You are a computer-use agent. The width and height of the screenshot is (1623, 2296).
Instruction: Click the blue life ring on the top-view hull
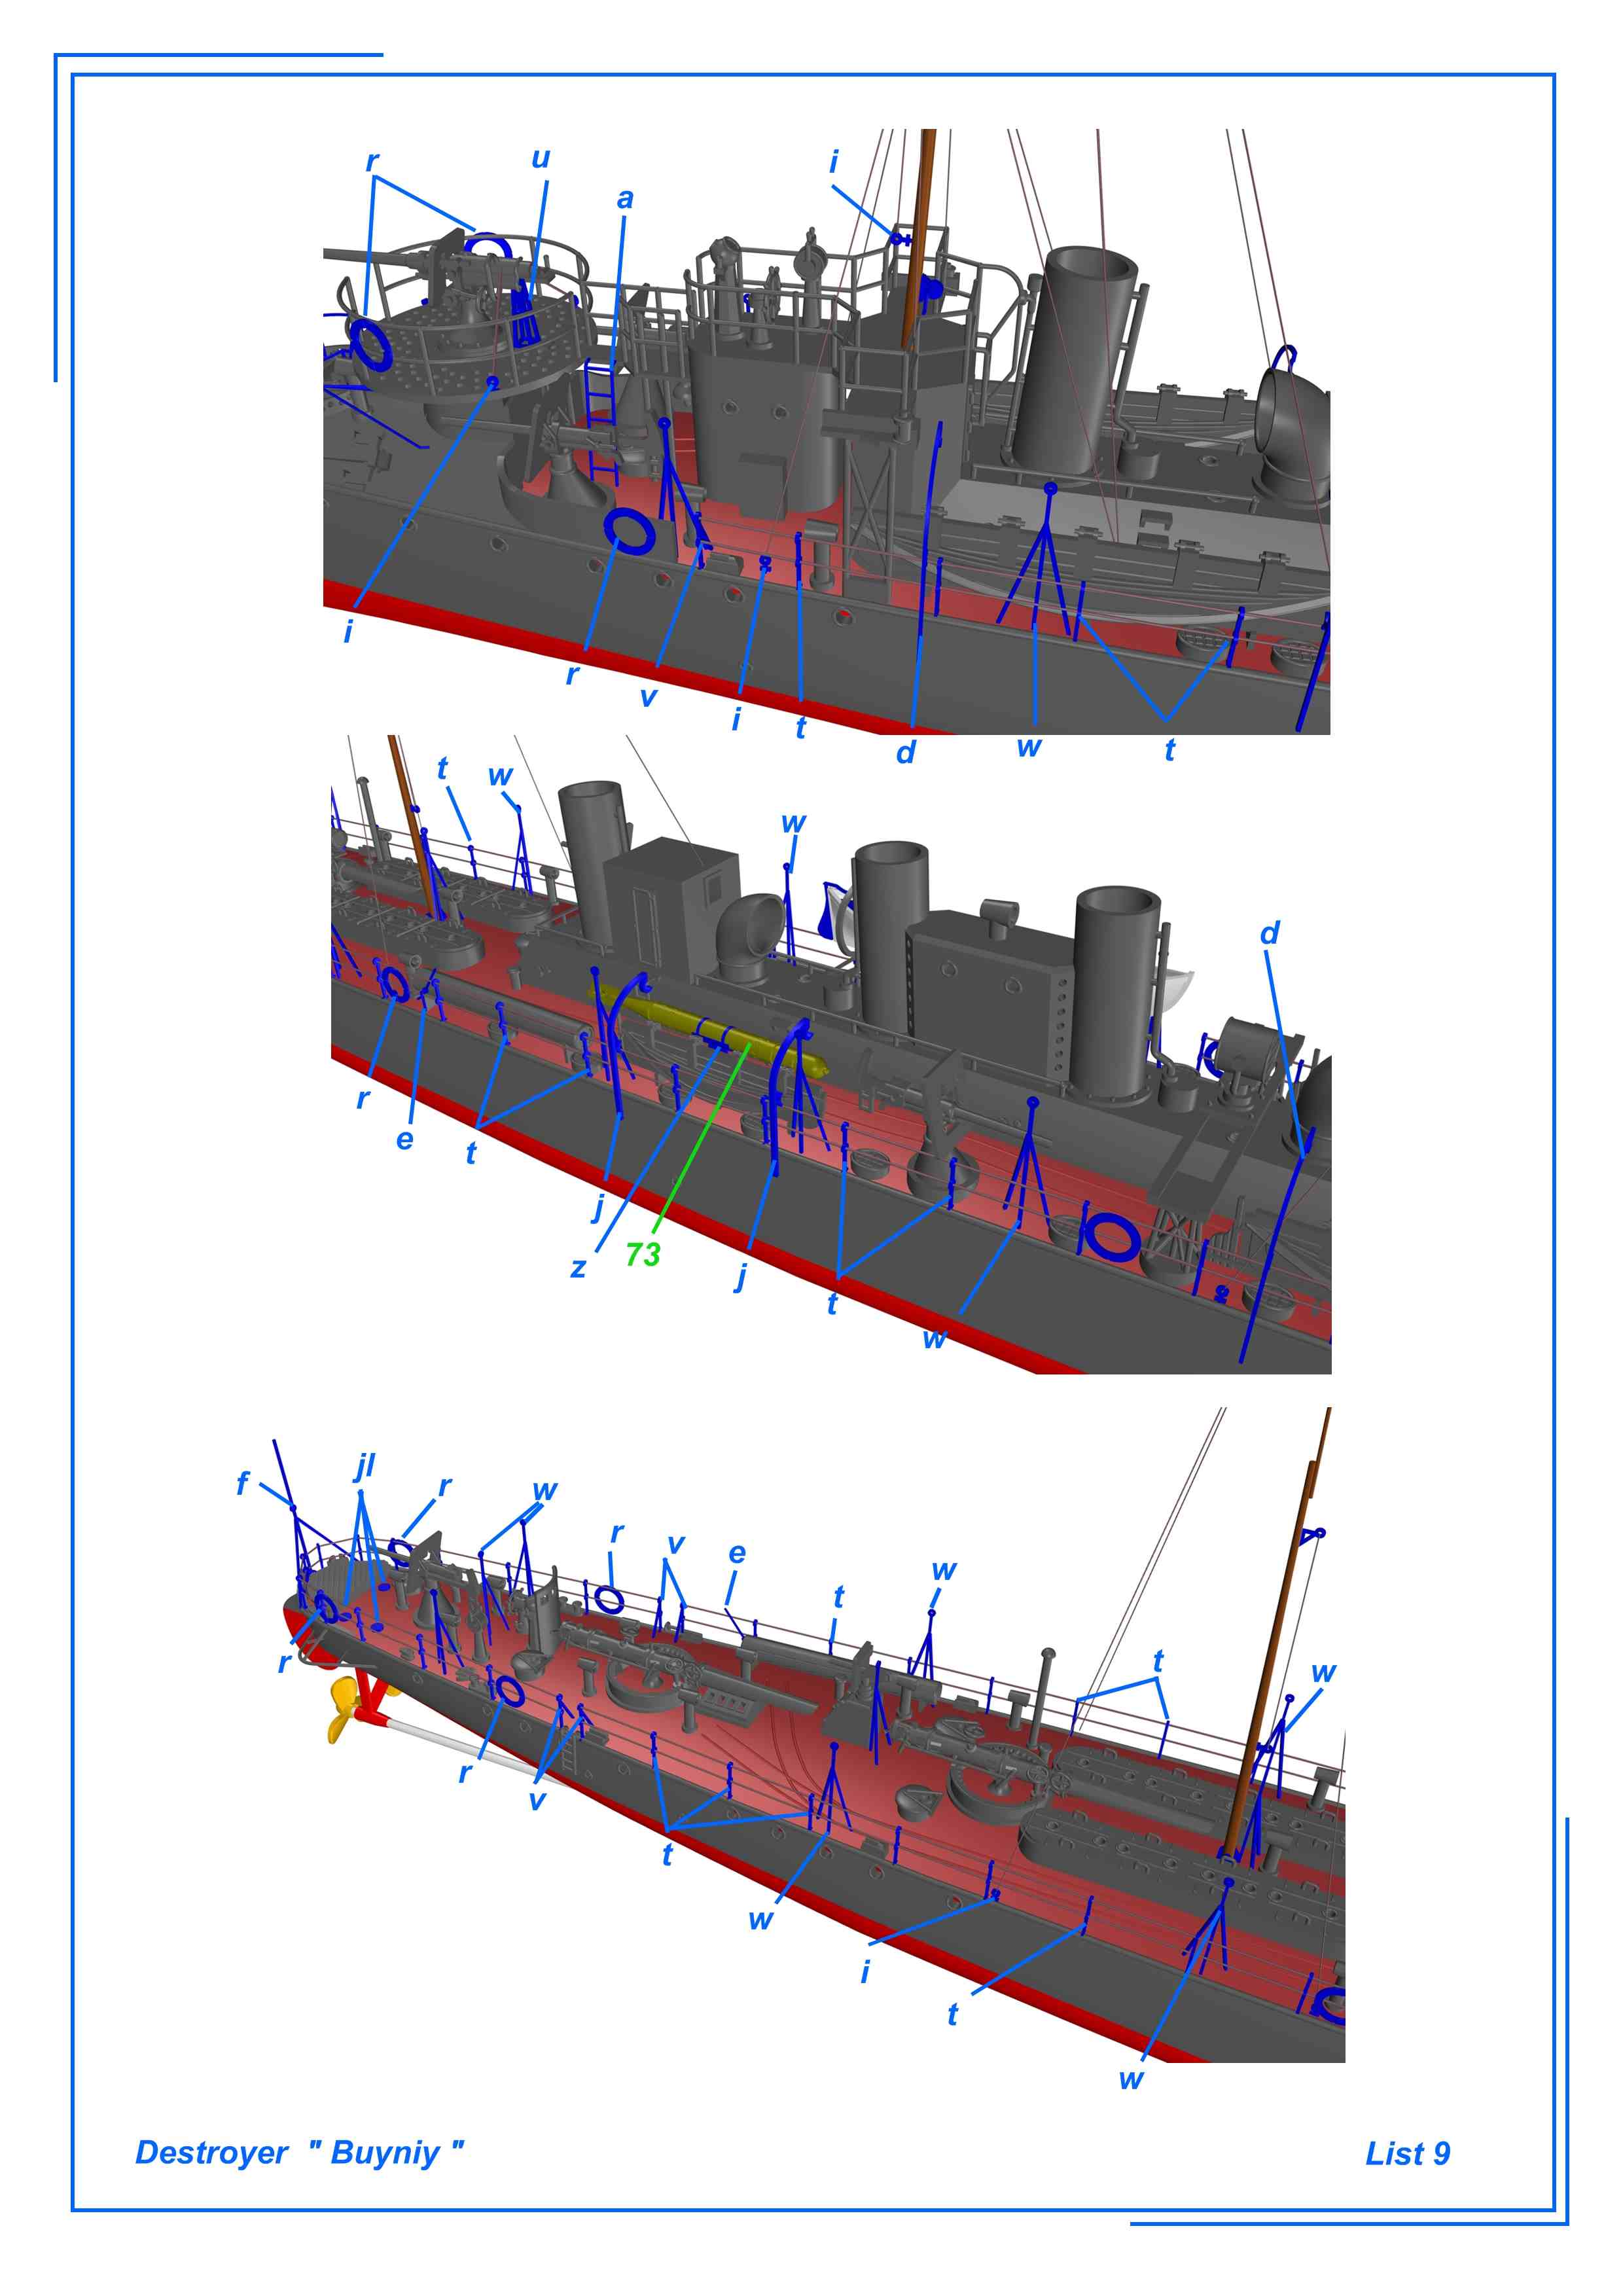(x=630, y=531)
